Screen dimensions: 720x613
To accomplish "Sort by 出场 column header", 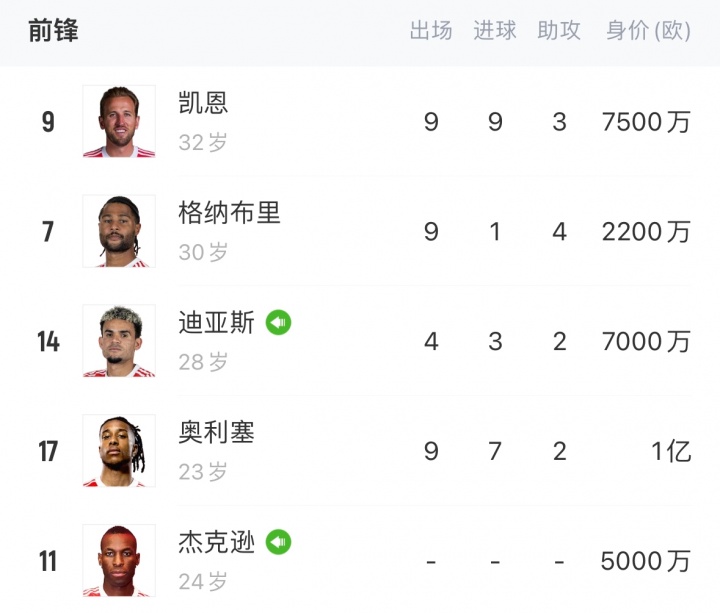I will [431, 31].
